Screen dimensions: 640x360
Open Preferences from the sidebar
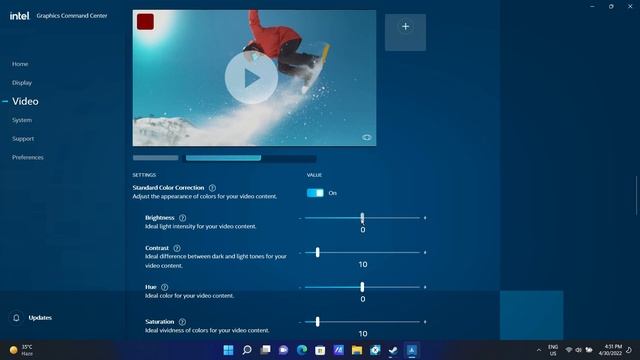click(x=28, y=157)
